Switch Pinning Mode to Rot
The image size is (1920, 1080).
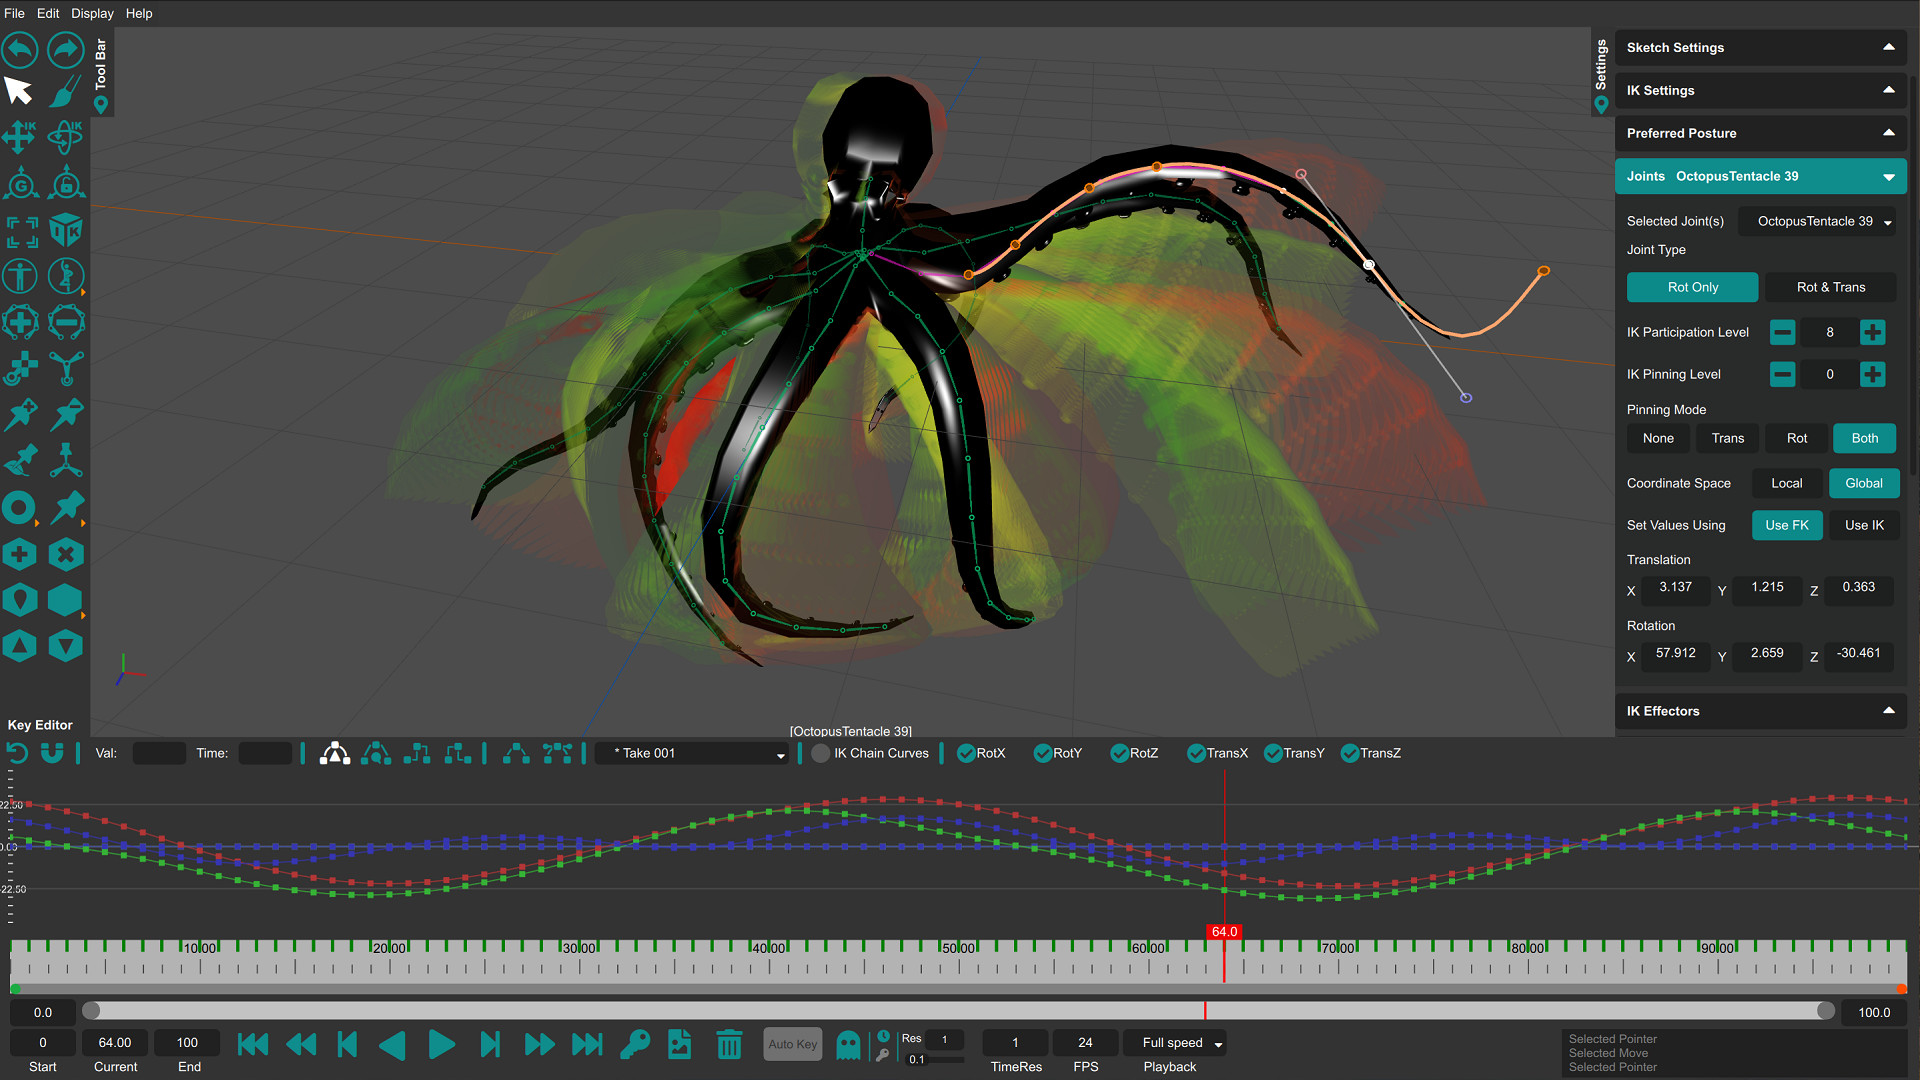1796,438
